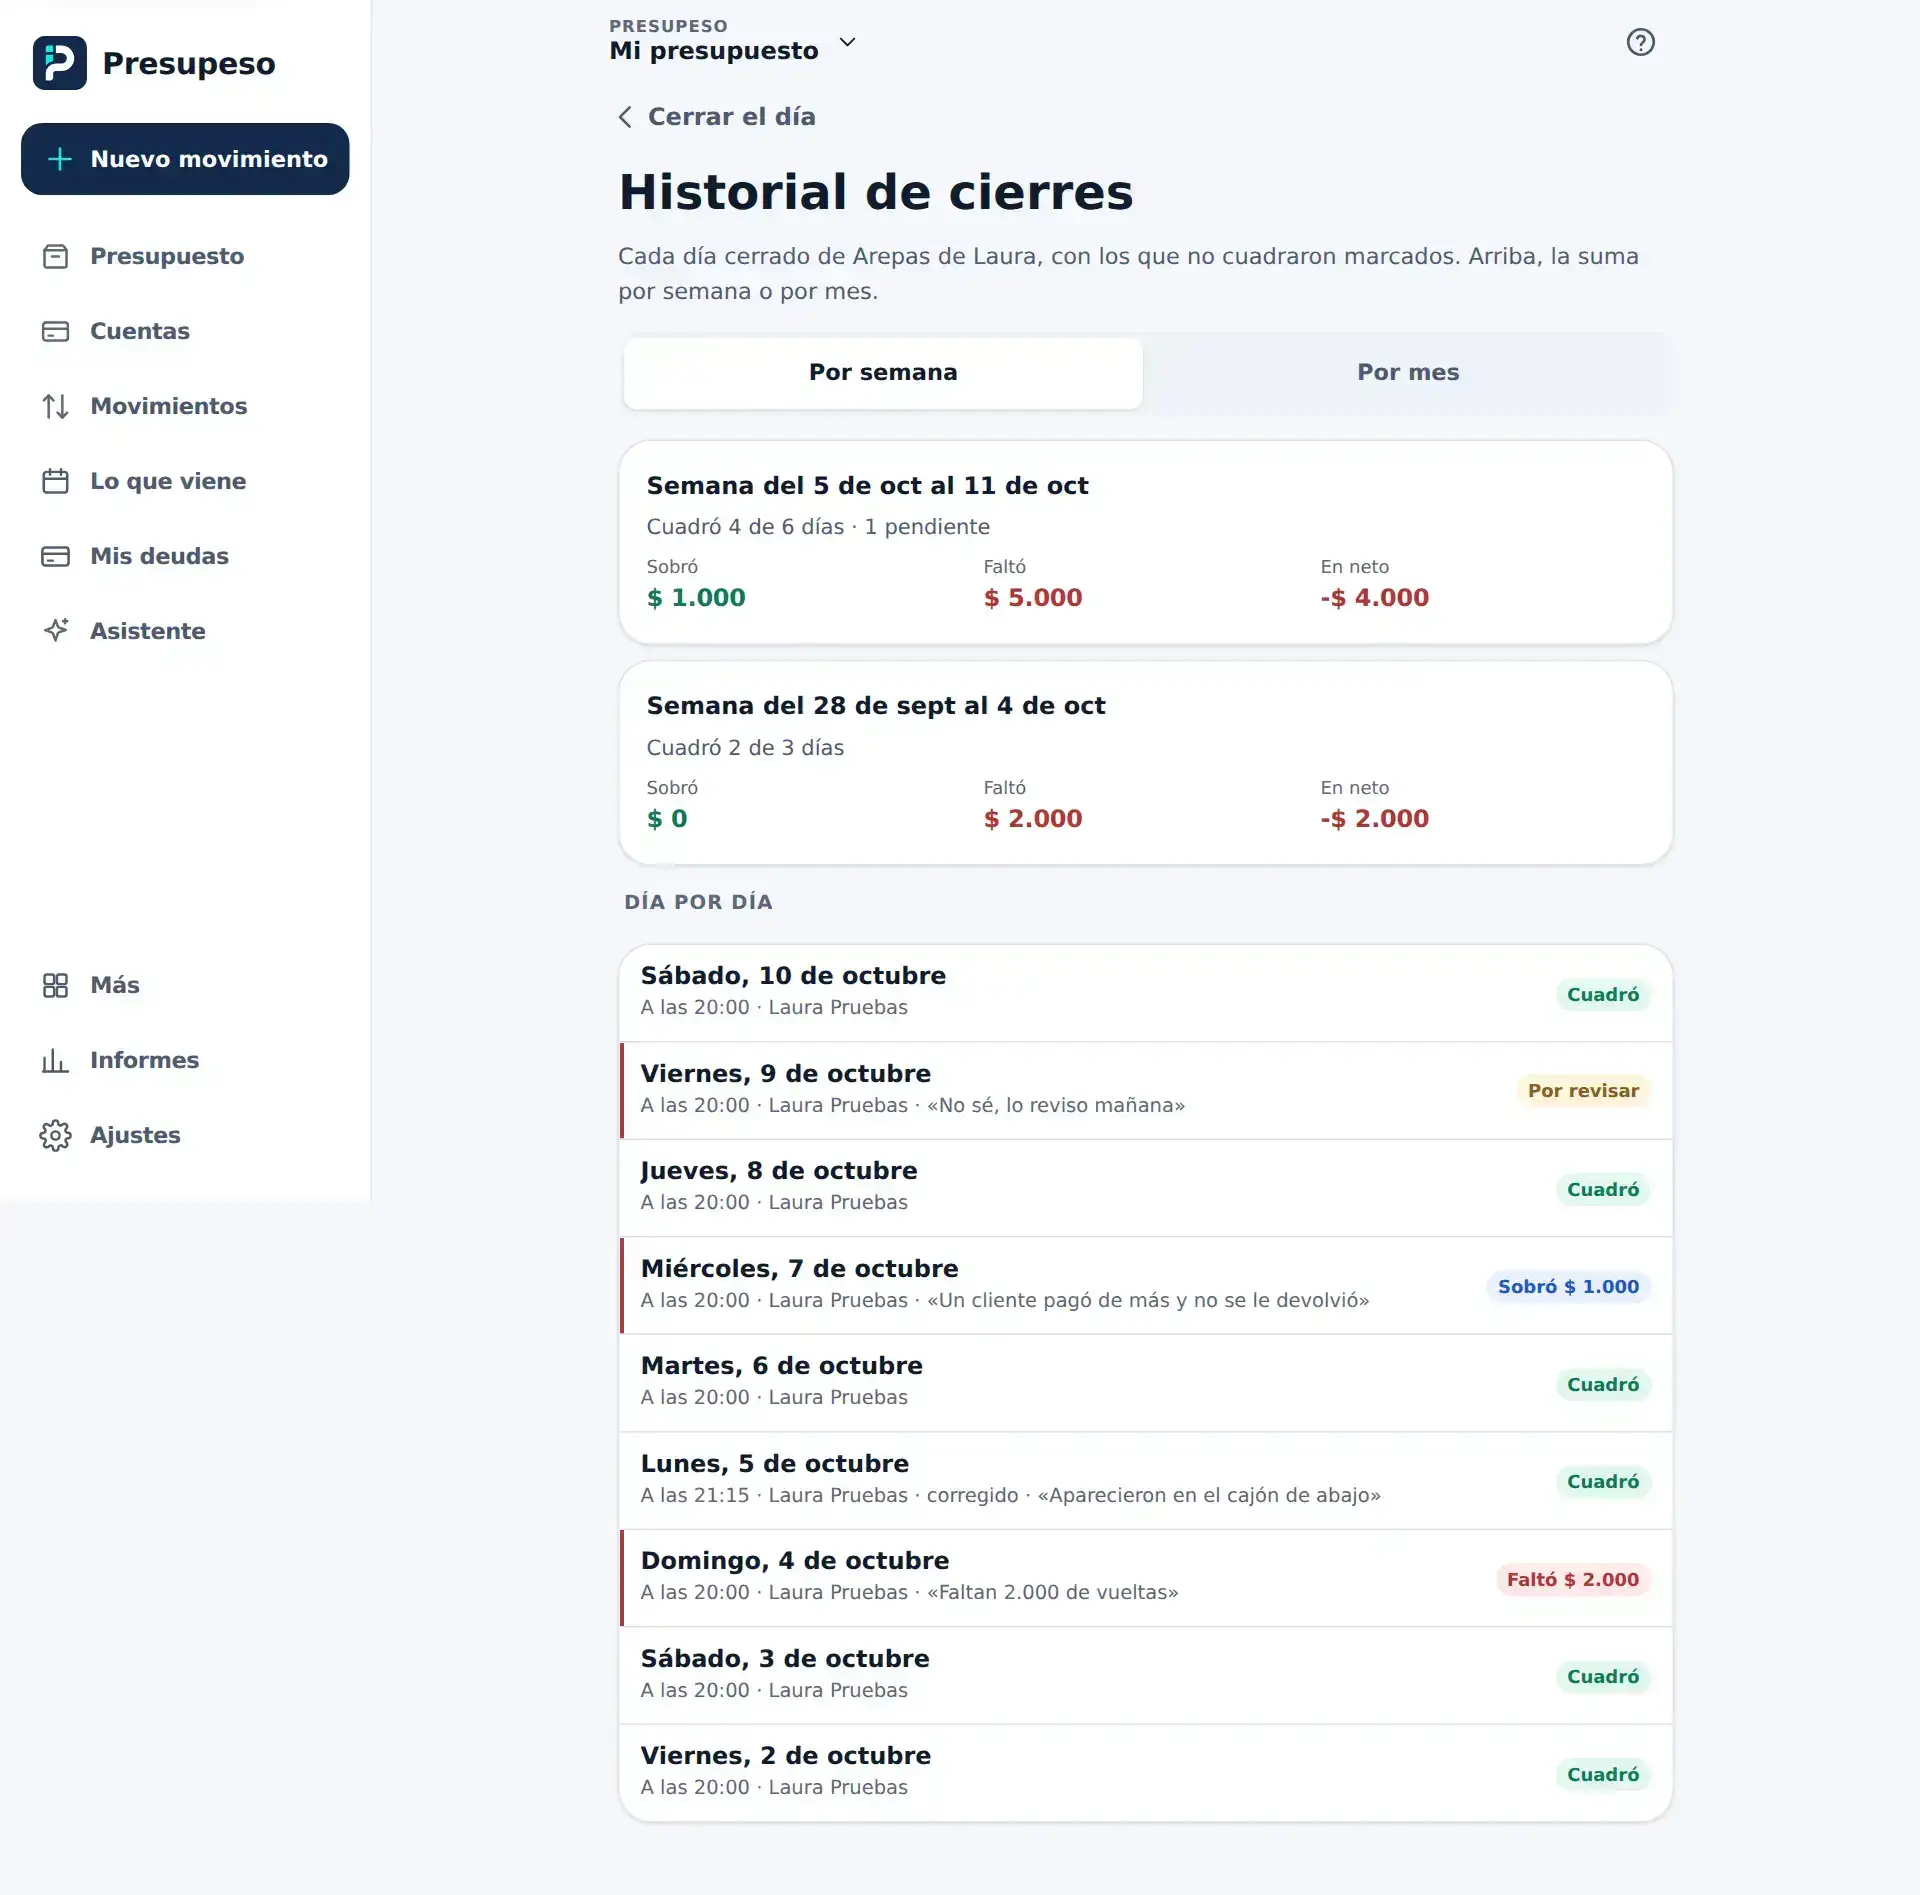This screenshot has height=1895, width=1920.
Task: Open the Sábado, 3 de octubre row
Action: (1145, 1676)
